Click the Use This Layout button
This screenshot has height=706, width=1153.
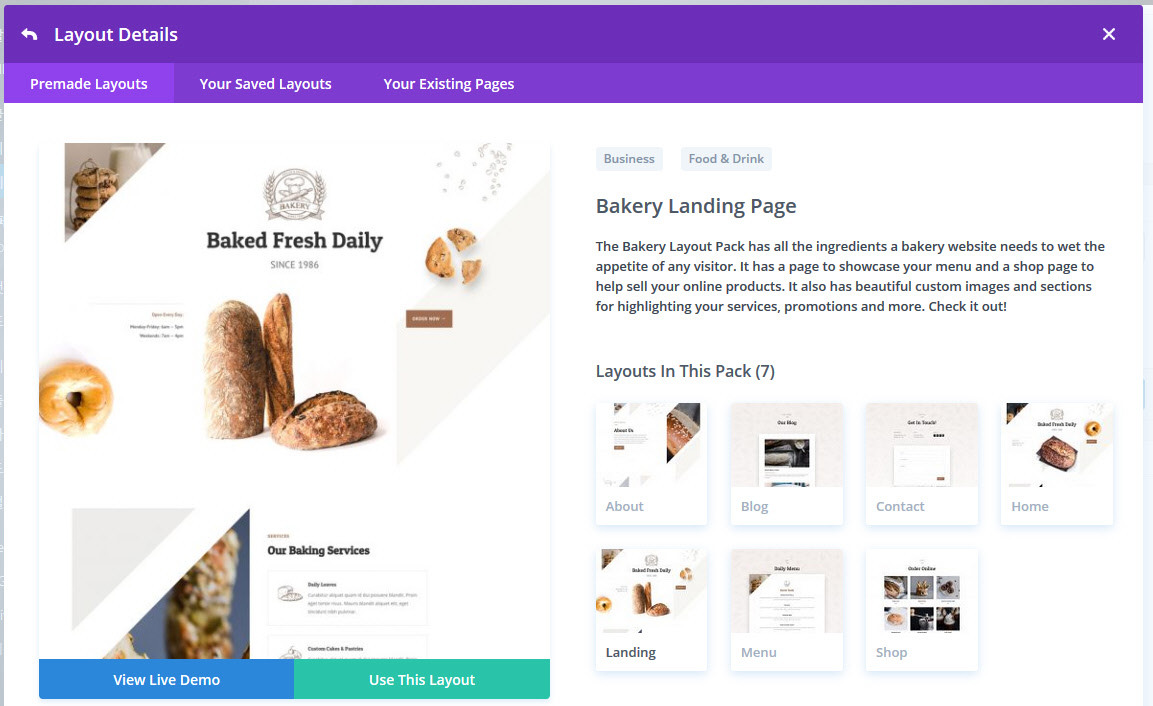(422, 680)
